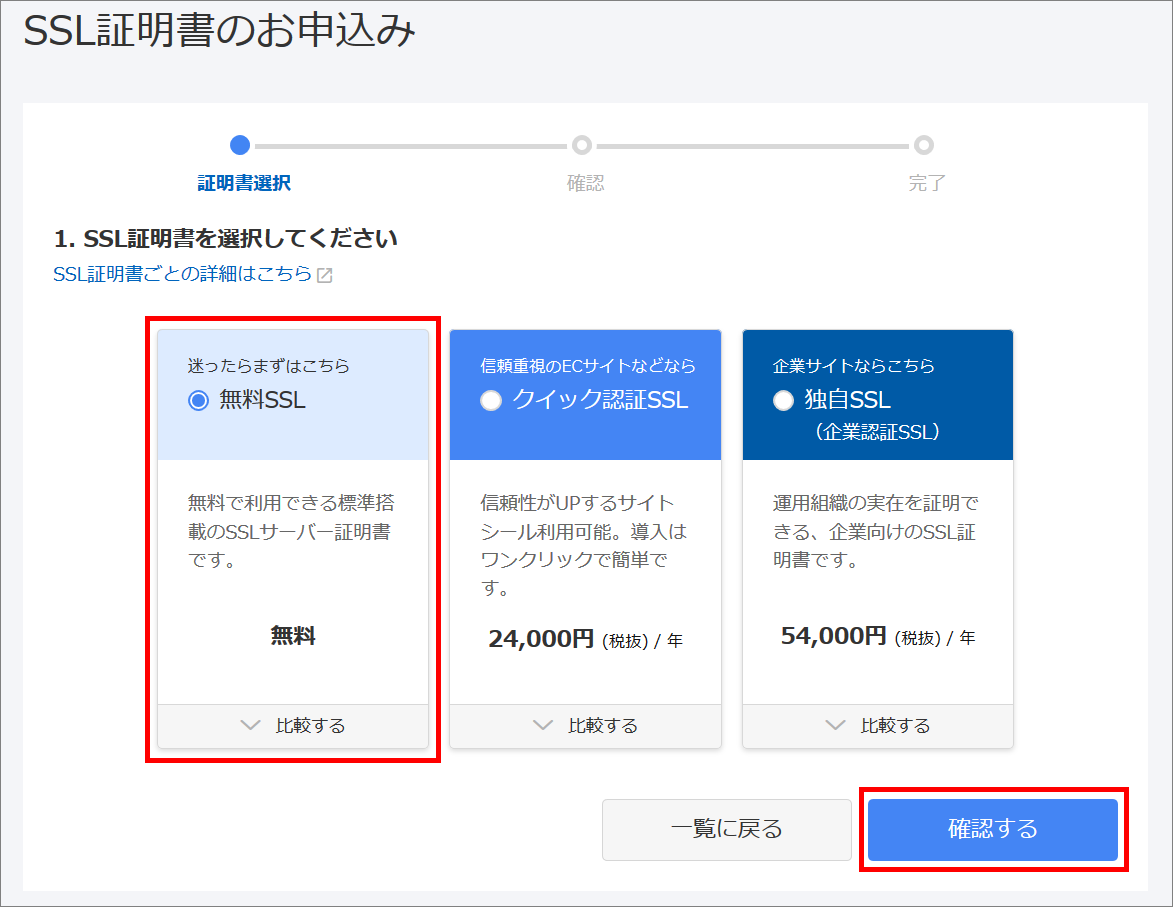Click the 無料SSL description paragraph
Viewport: 1173px width, 907px height.
pos(291,531)
